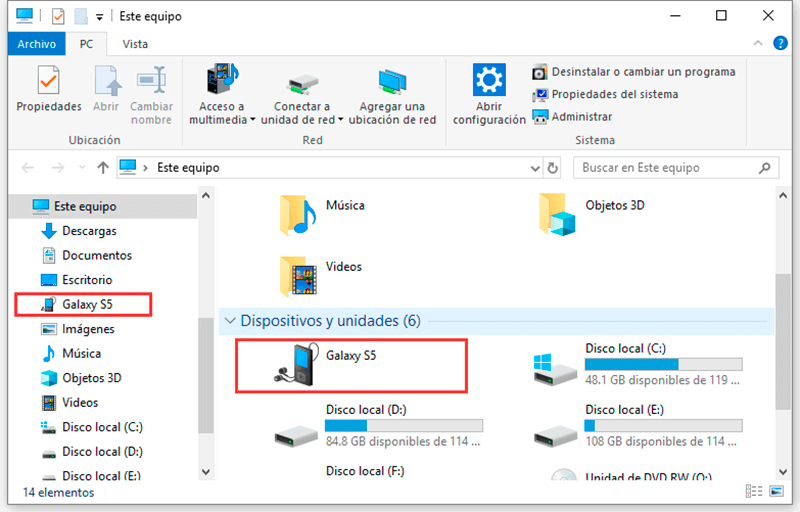Click the breadcrumb chevron before Este equipo
The image size is (800, 512).
[145, 168]
